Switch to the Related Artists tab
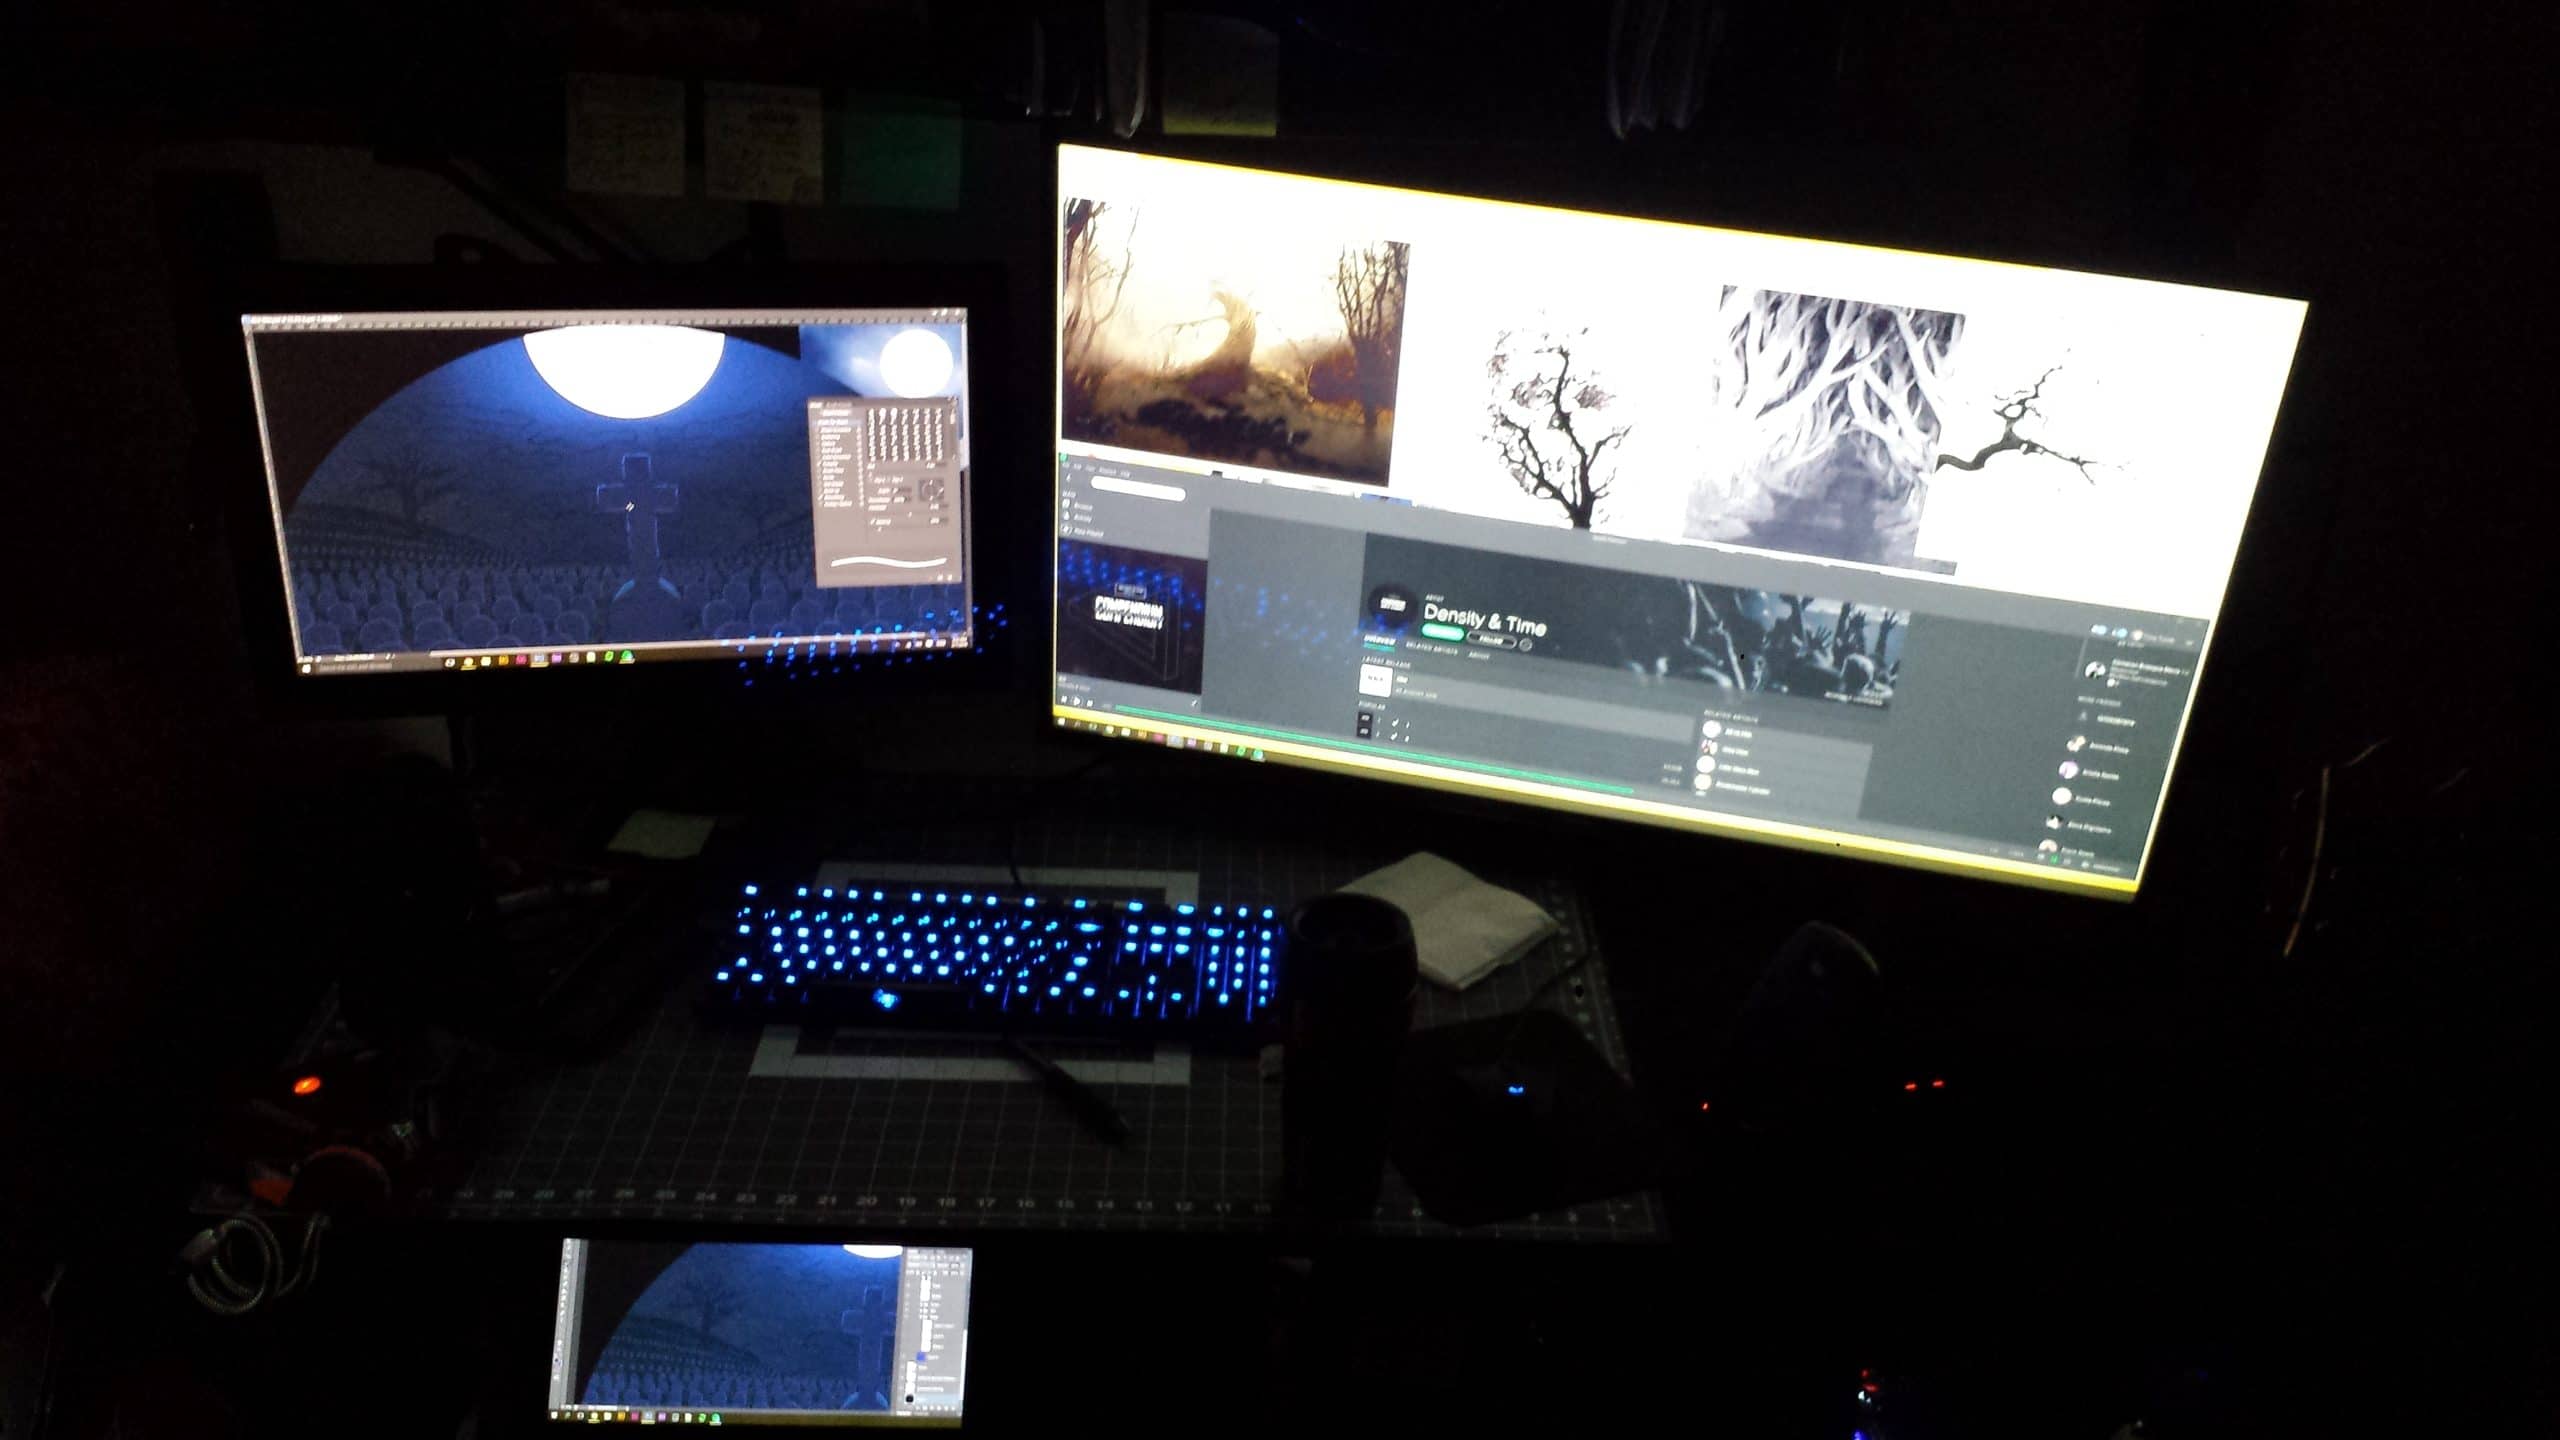 [x=1433, y=649]
